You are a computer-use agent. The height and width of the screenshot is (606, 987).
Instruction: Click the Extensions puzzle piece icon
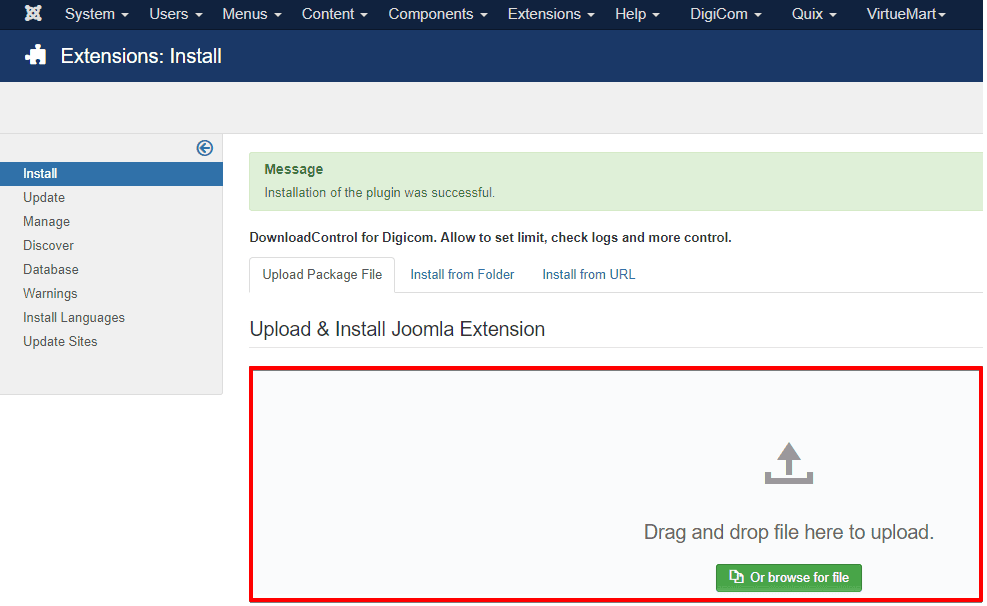point(36,56)
